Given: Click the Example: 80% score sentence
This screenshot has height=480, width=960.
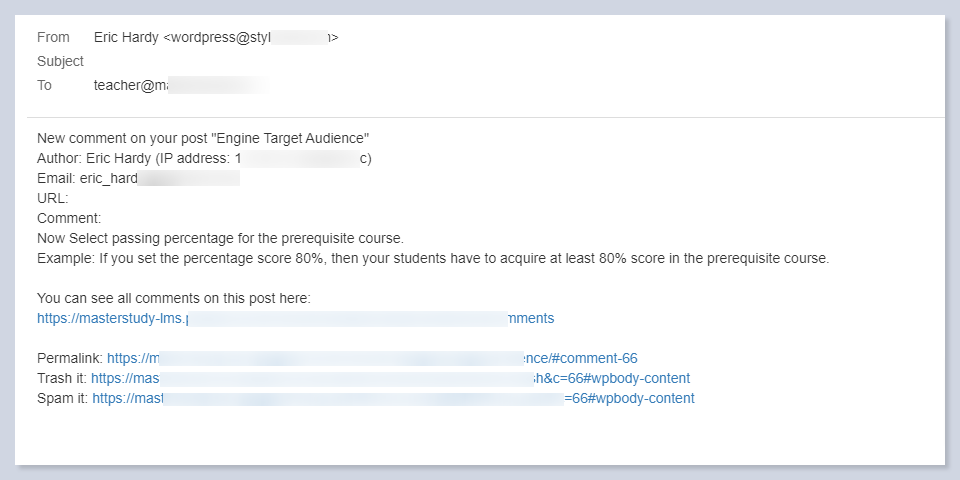Looking at the screenshot, I should (432, 258).
